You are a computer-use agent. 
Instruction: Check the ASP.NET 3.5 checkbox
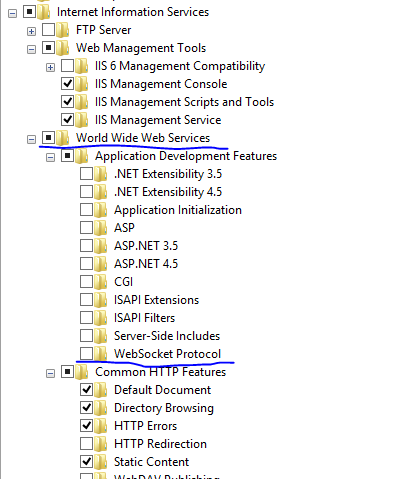coord(86,246)
